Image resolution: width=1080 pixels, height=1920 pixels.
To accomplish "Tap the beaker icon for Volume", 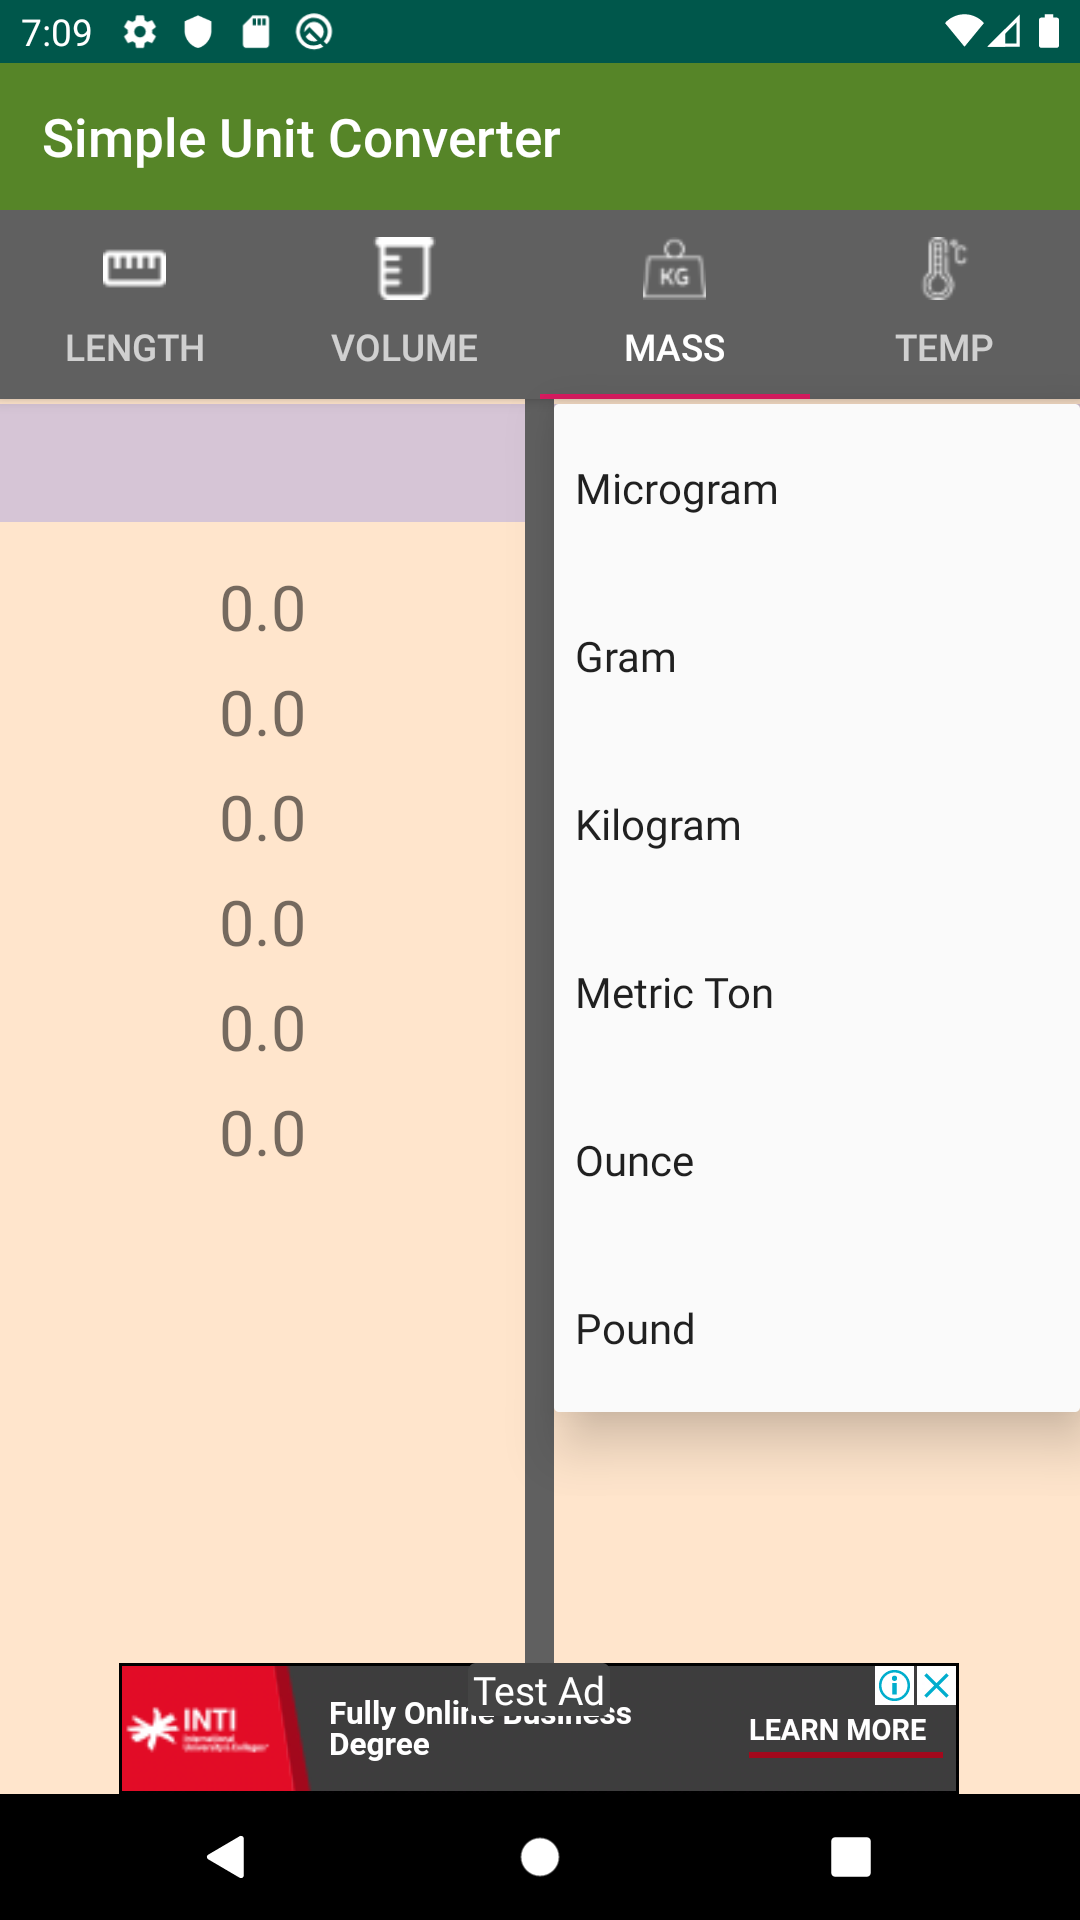I will point(404,268).
